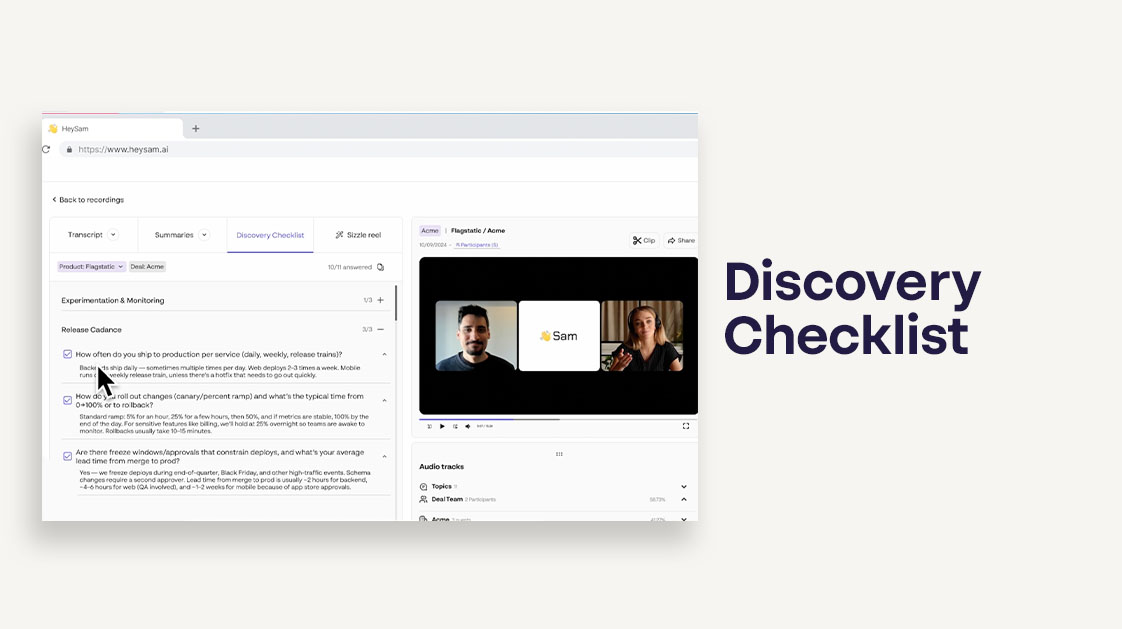Click the Deal: Acme tag
The width and height of the screenshot is (1122, 629).
[147, 266]
